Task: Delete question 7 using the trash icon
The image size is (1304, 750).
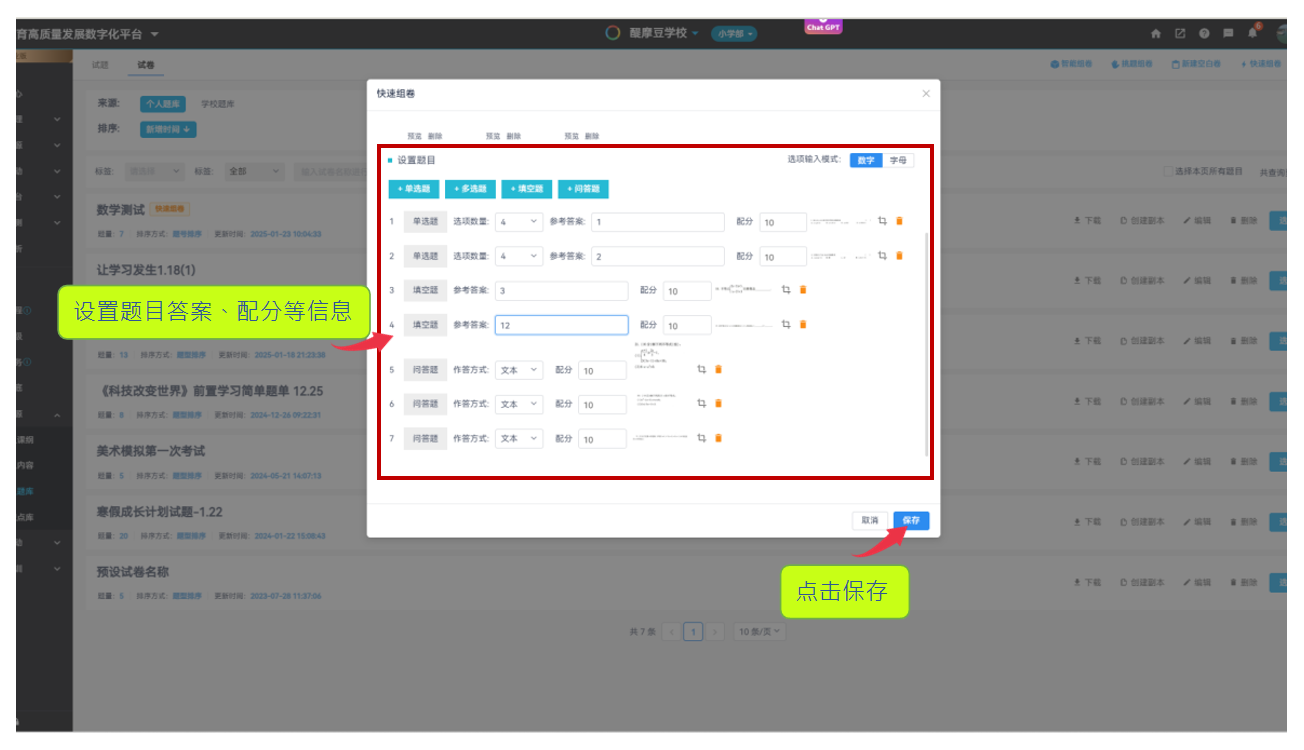Action: click(718, 438)
